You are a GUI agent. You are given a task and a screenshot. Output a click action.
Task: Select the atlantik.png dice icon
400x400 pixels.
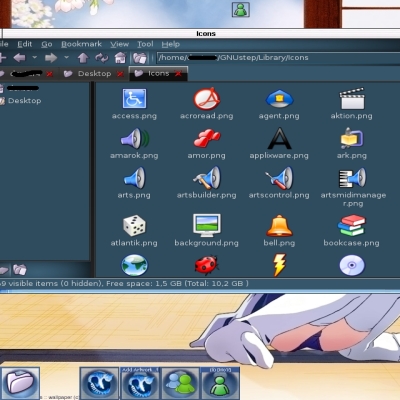pos(134,225)
